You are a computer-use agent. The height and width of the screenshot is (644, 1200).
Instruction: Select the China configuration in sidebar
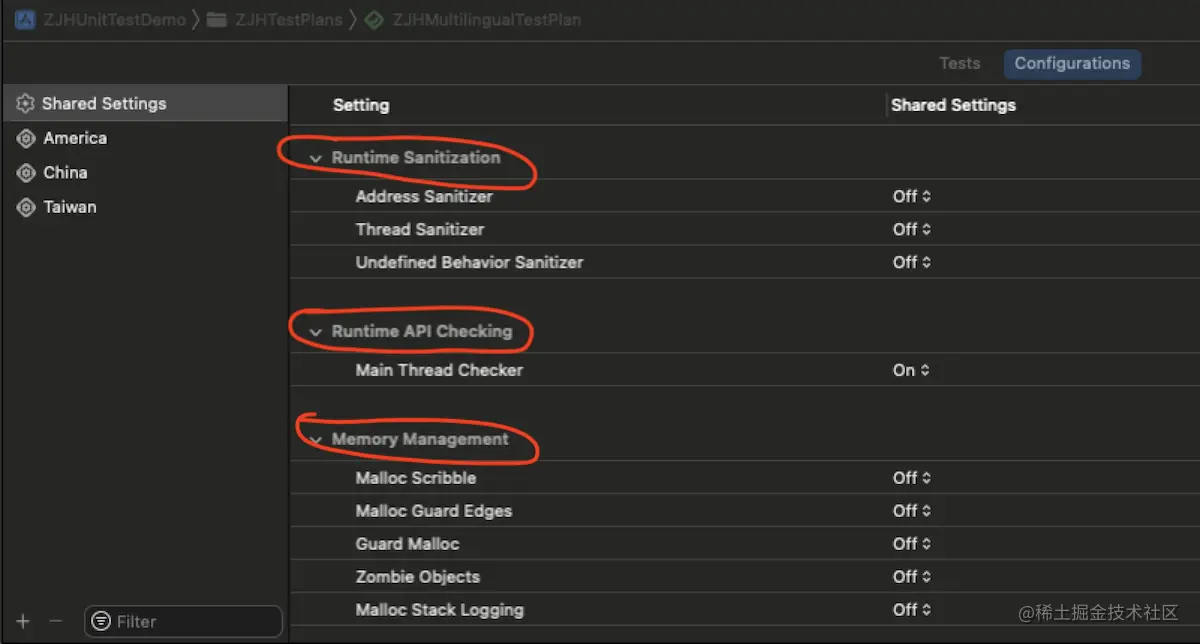[66, 173]
